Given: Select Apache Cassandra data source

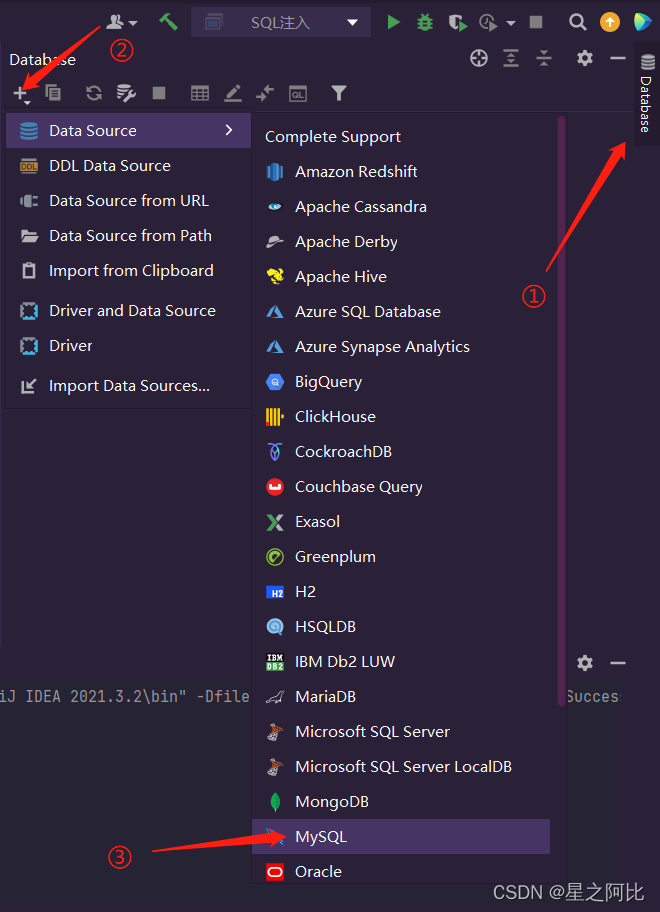Looking at the screenshot, I should 401,206.
